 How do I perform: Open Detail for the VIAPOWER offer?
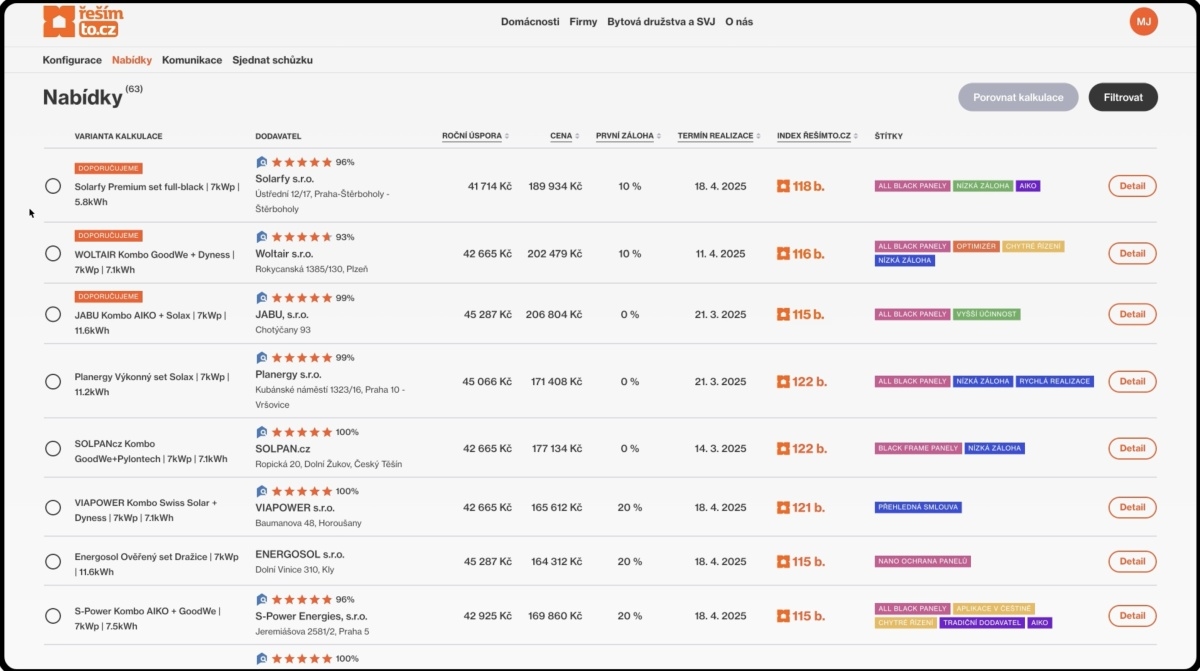click(1132, 507)
